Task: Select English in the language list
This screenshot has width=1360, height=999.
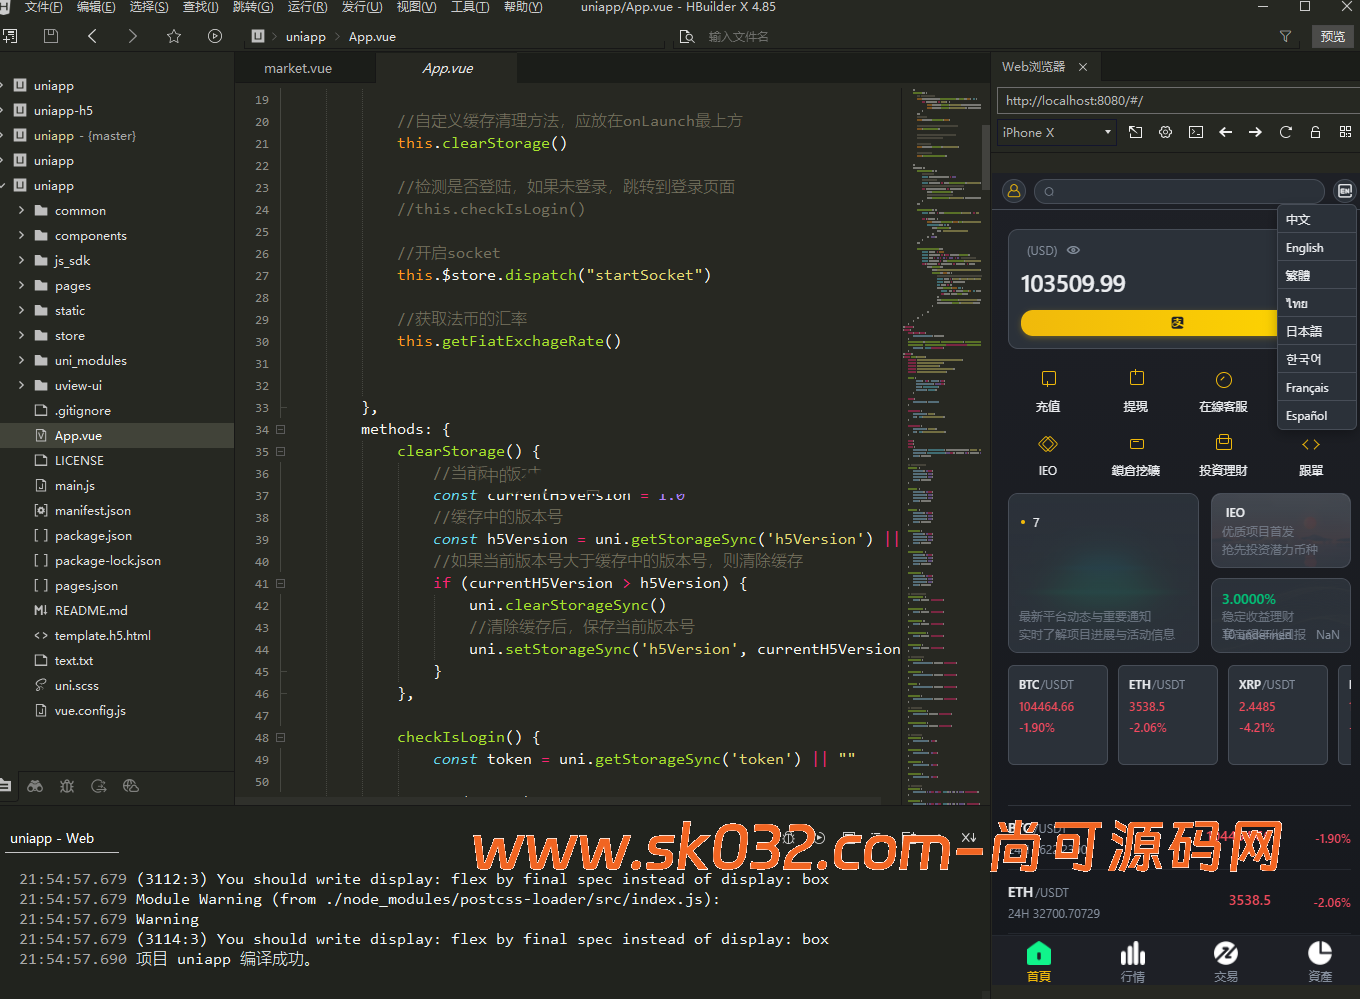Action: (1304, 248)
